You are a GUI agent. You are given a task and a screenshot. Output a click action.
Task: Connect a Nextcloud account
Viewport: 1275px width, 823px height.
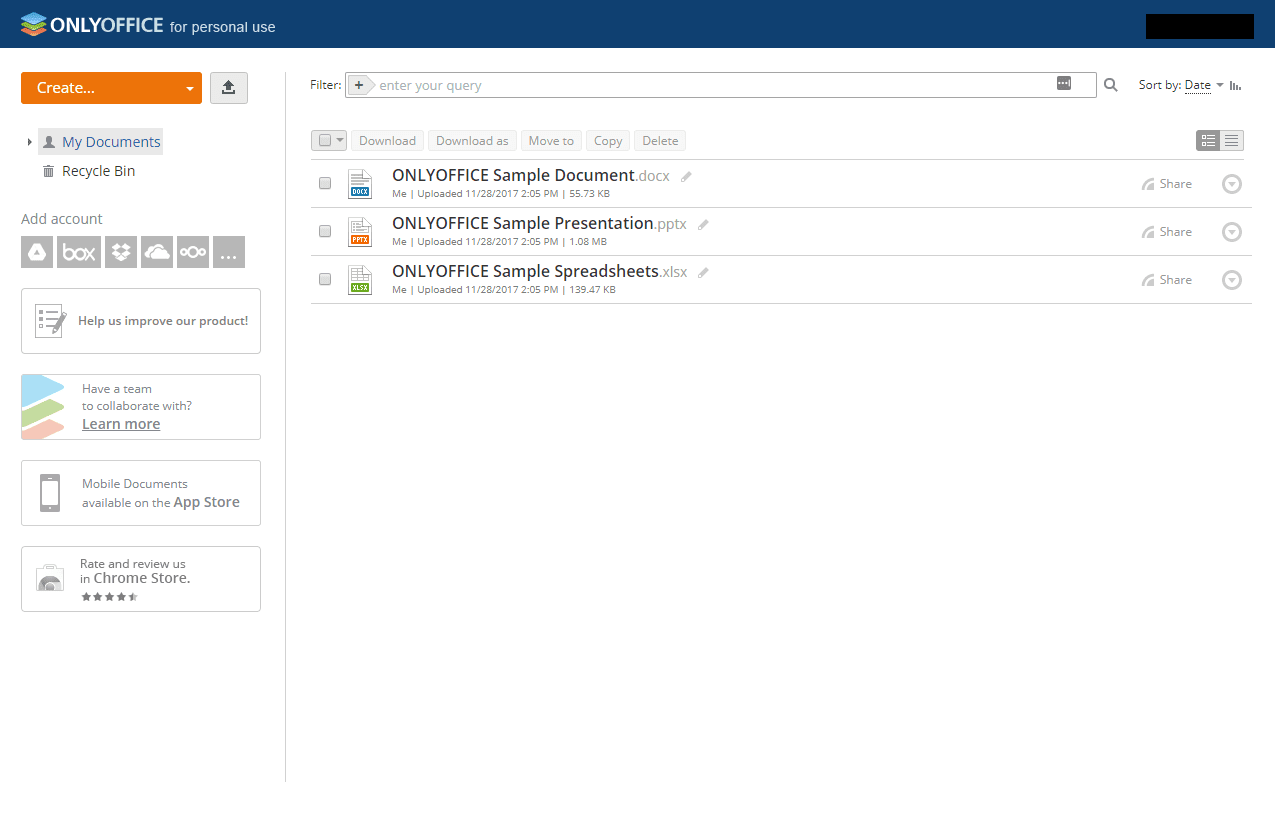tap(193, 253)
